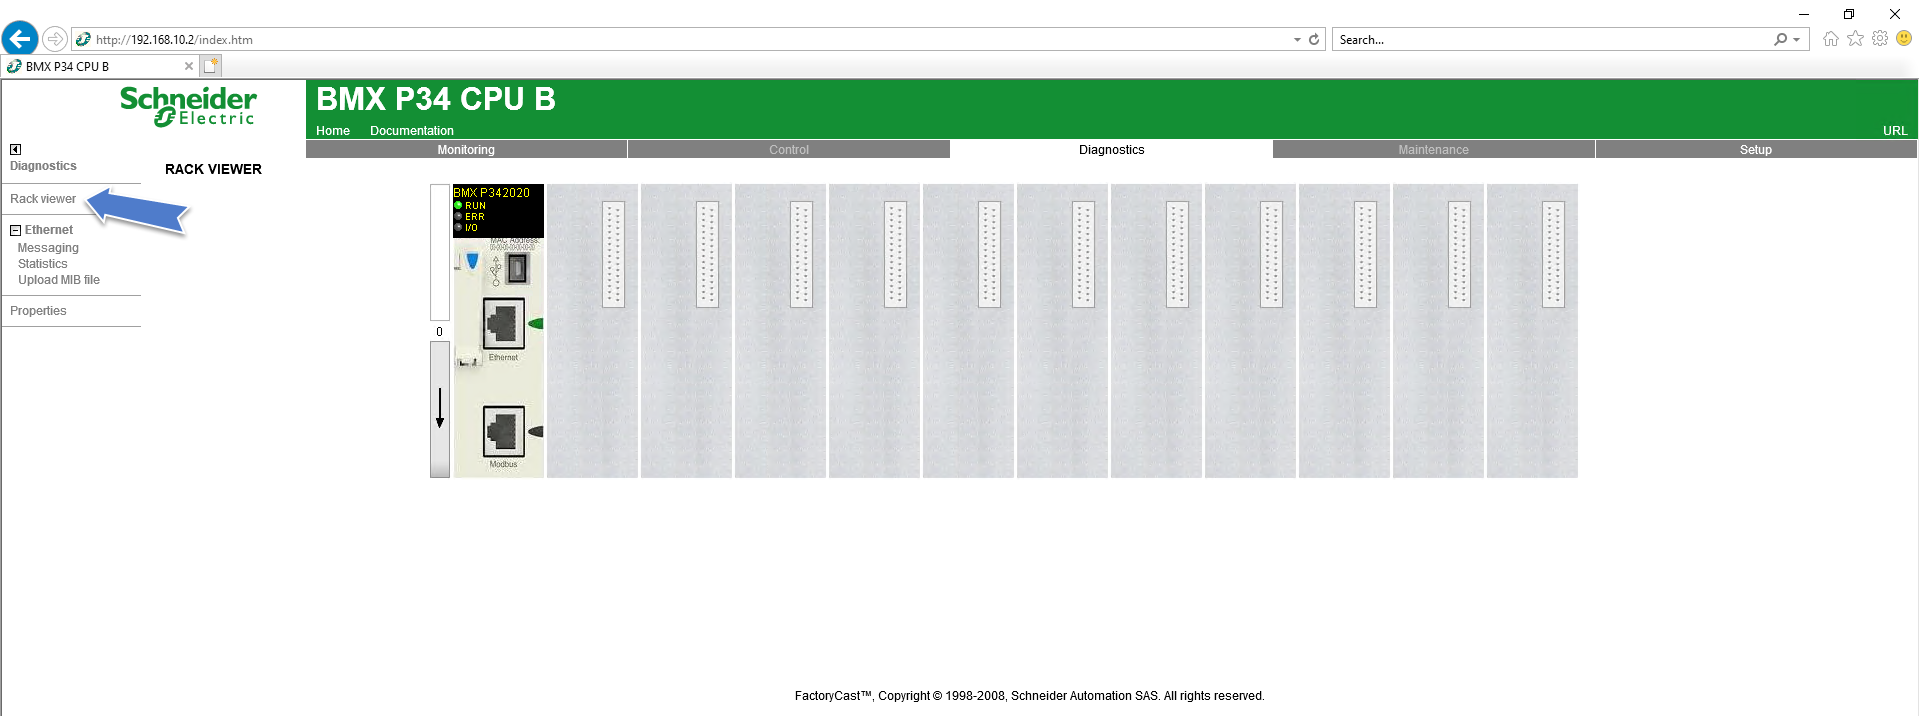Collapse the sidebar using the arrow icon
The image size is (1920, 716).
pos(15,149)
